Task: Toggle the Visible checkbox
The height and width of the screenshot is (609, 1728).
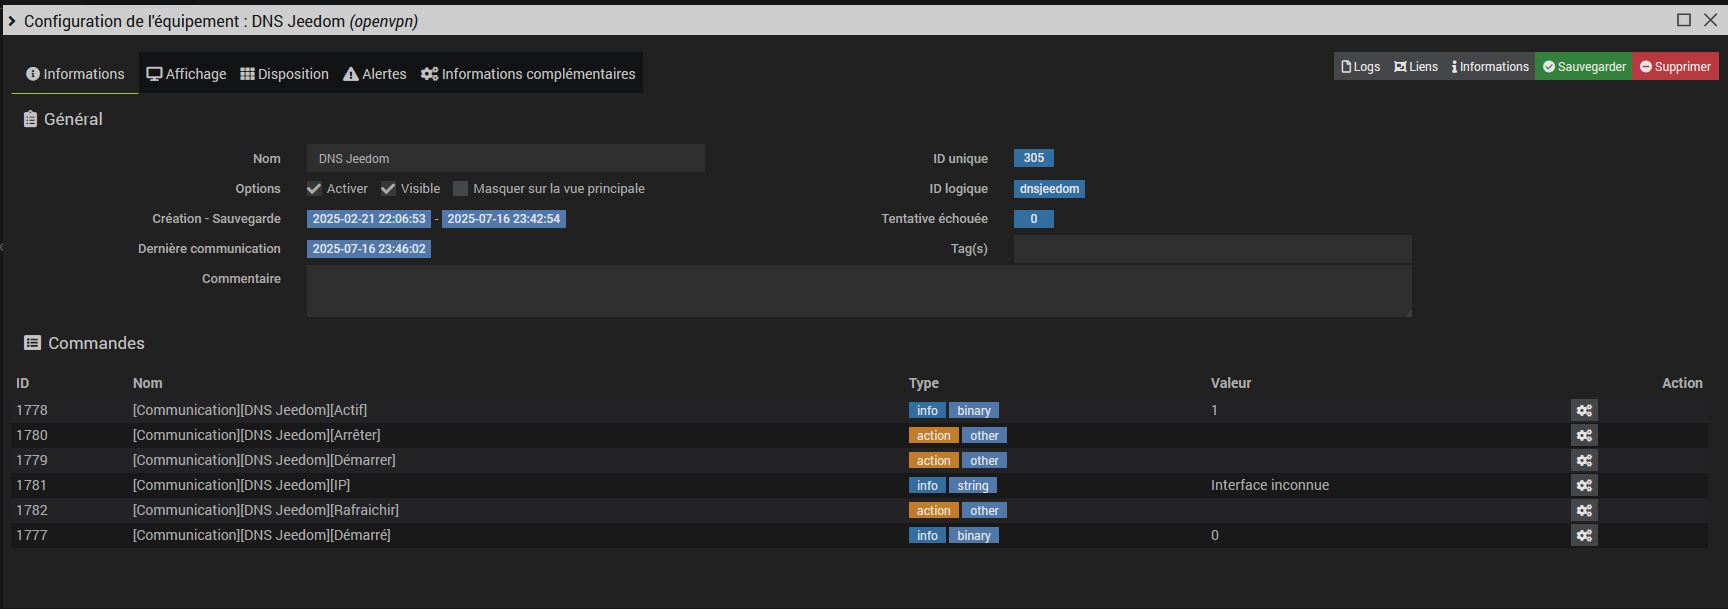Action: [x=388, y=189]
